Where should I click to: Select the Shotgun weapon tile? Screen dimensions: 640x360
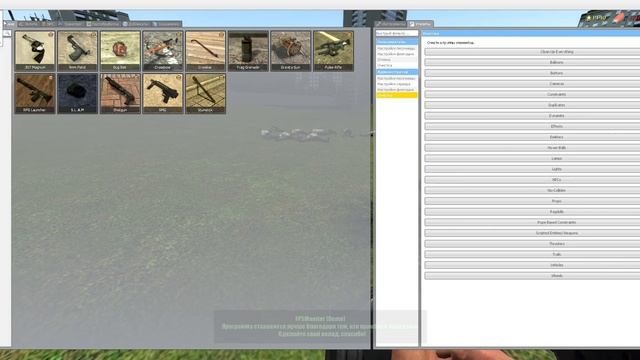(x=120, y=93)
